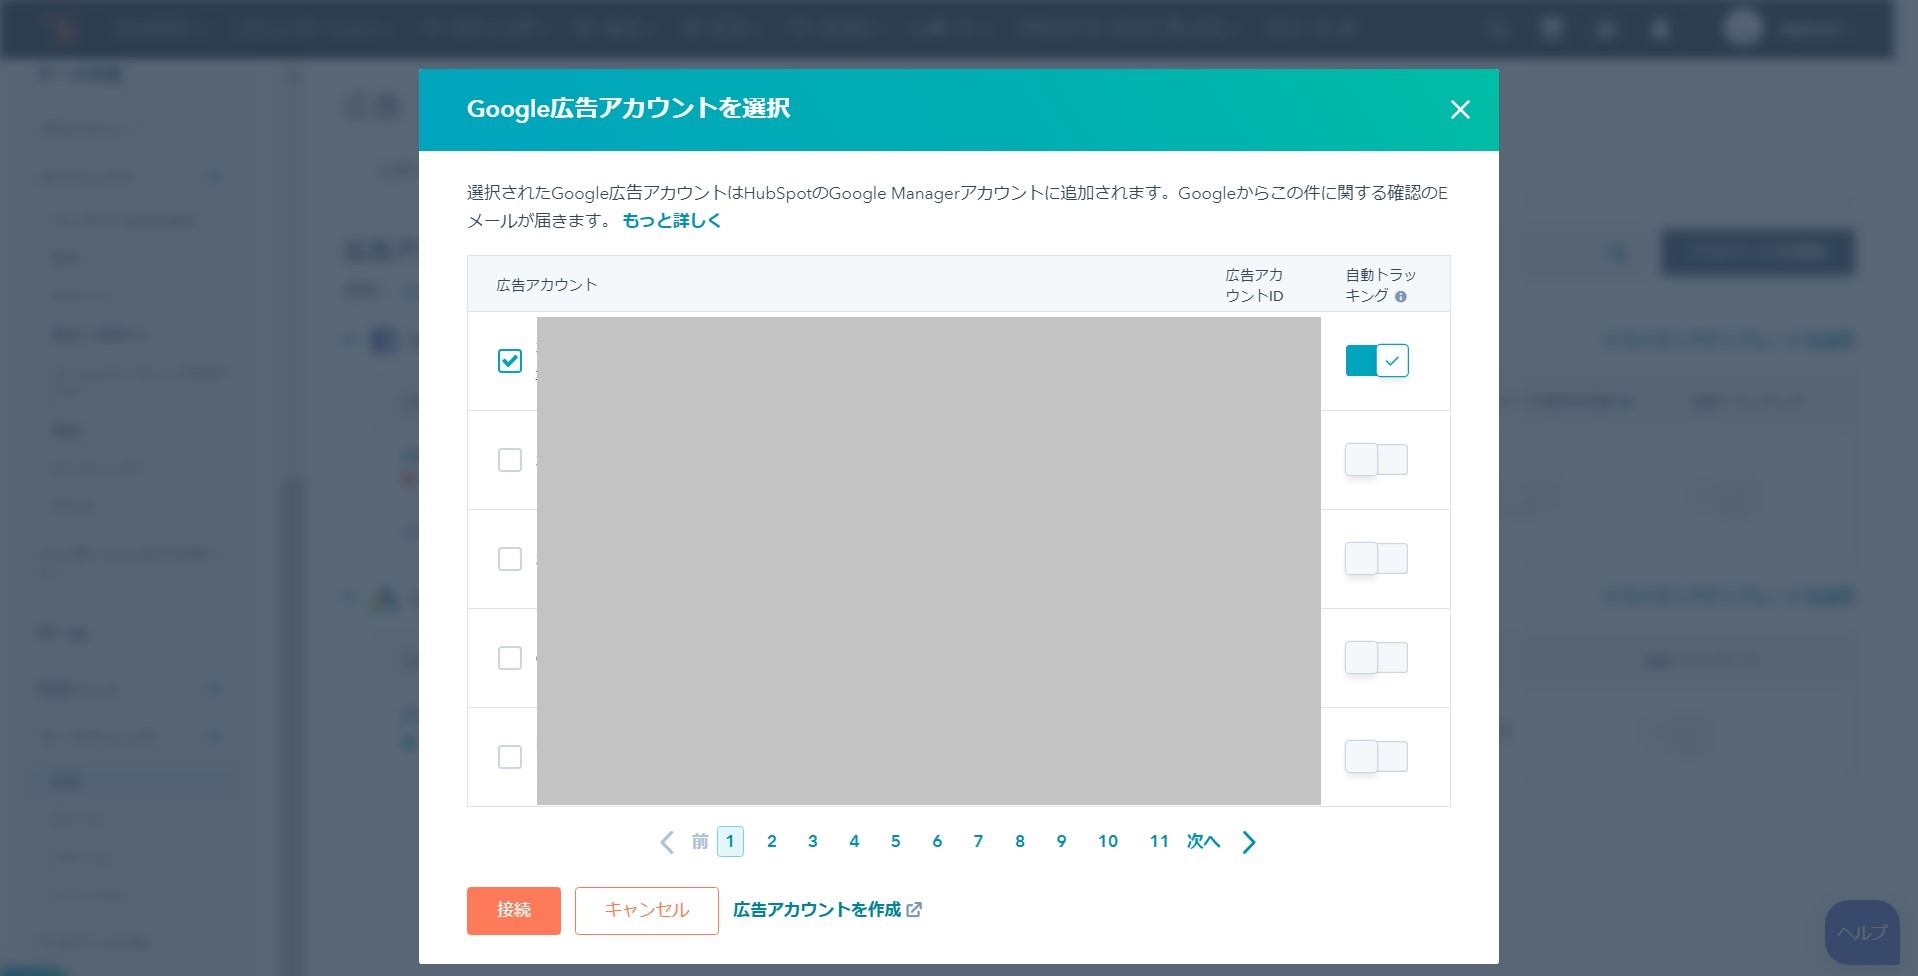
Task: Jump to page 7
Action: click(978, 842)
